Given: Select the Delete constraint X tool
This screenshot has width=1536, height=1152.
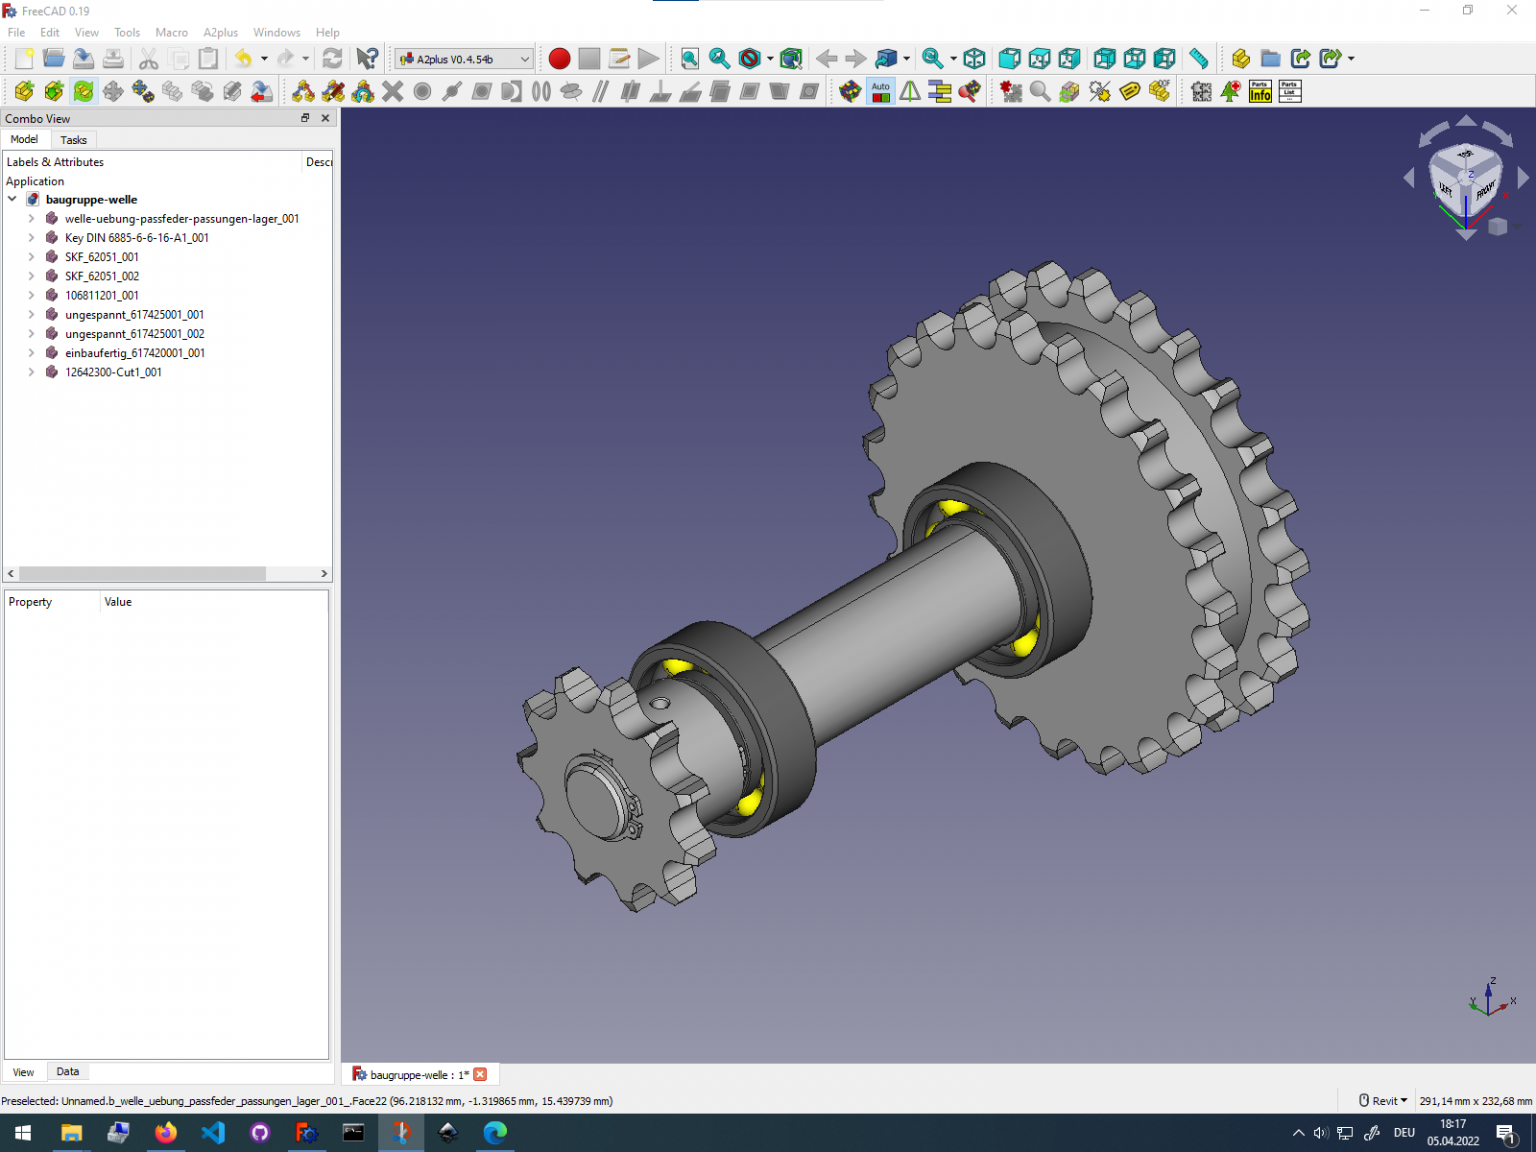Looking at the screenshot, I should click(x=393, y=91).
